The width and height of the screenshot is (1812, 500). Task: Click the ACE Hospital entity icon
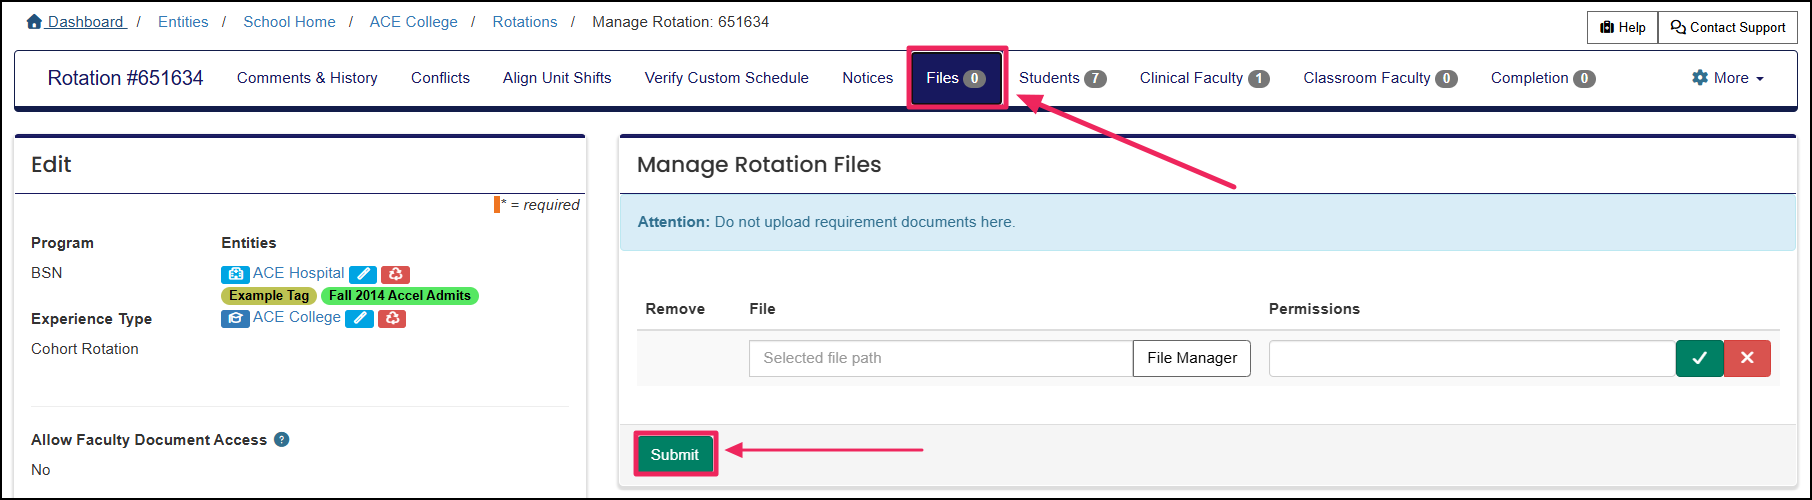click(235, 274)
